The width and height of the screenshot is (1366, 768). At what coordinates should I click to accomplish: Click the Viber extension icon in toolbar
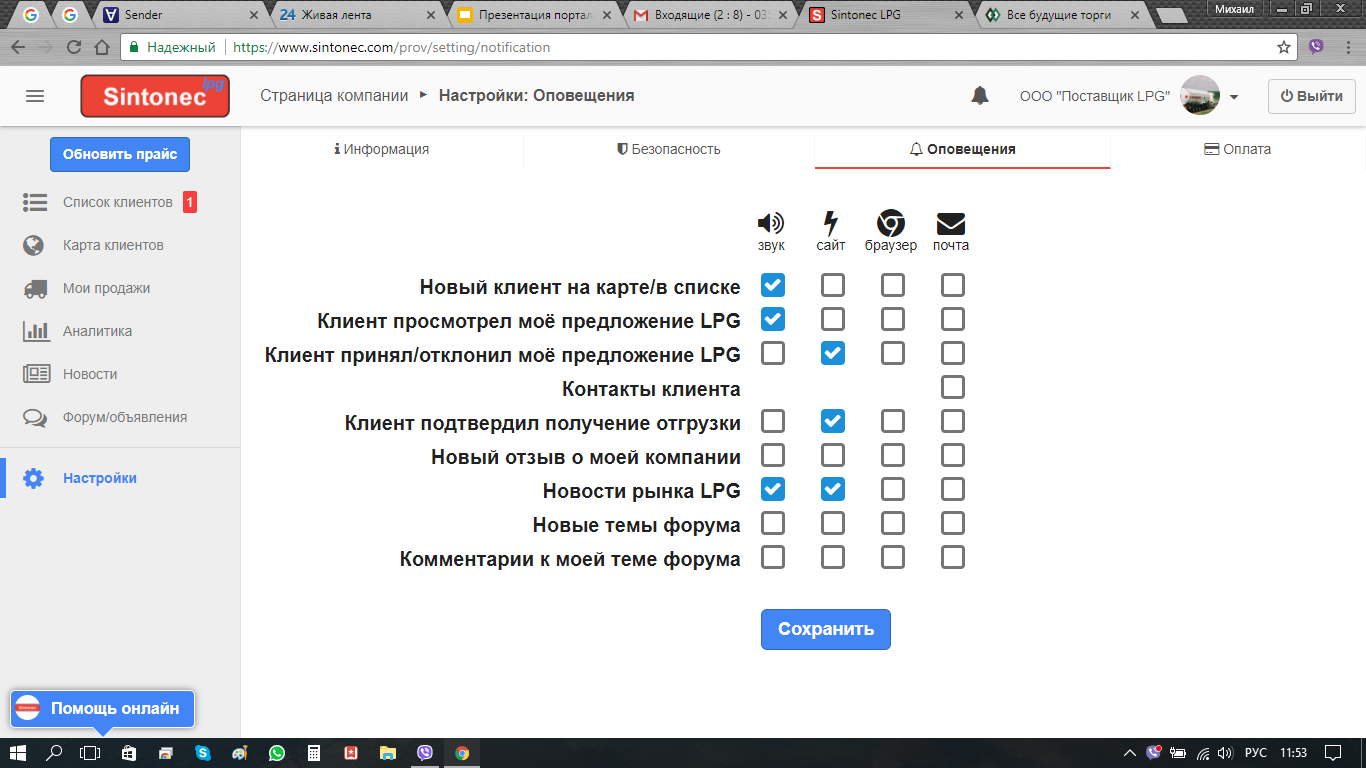click(x=1316, y=47)
